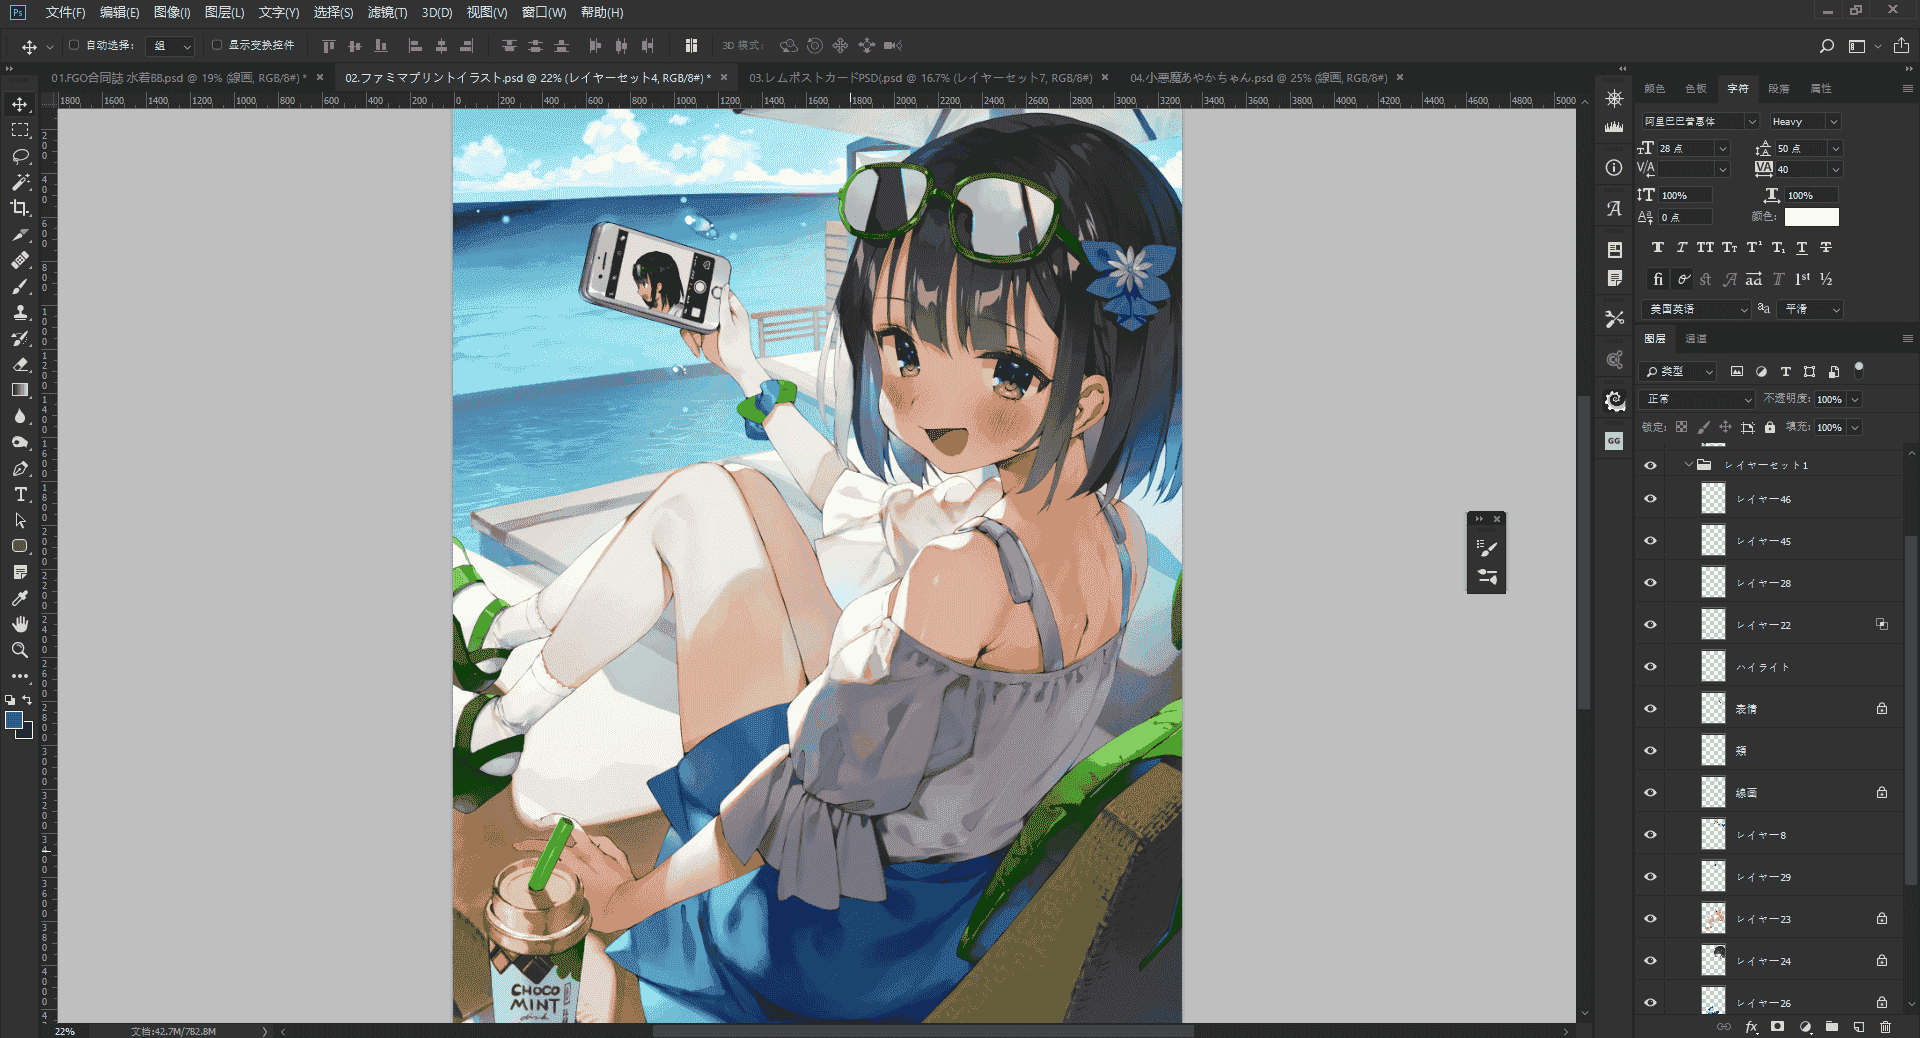The image size is (1920, 1038).
Task: Click the add layer style fx icon
Action: (1751, 1026)
